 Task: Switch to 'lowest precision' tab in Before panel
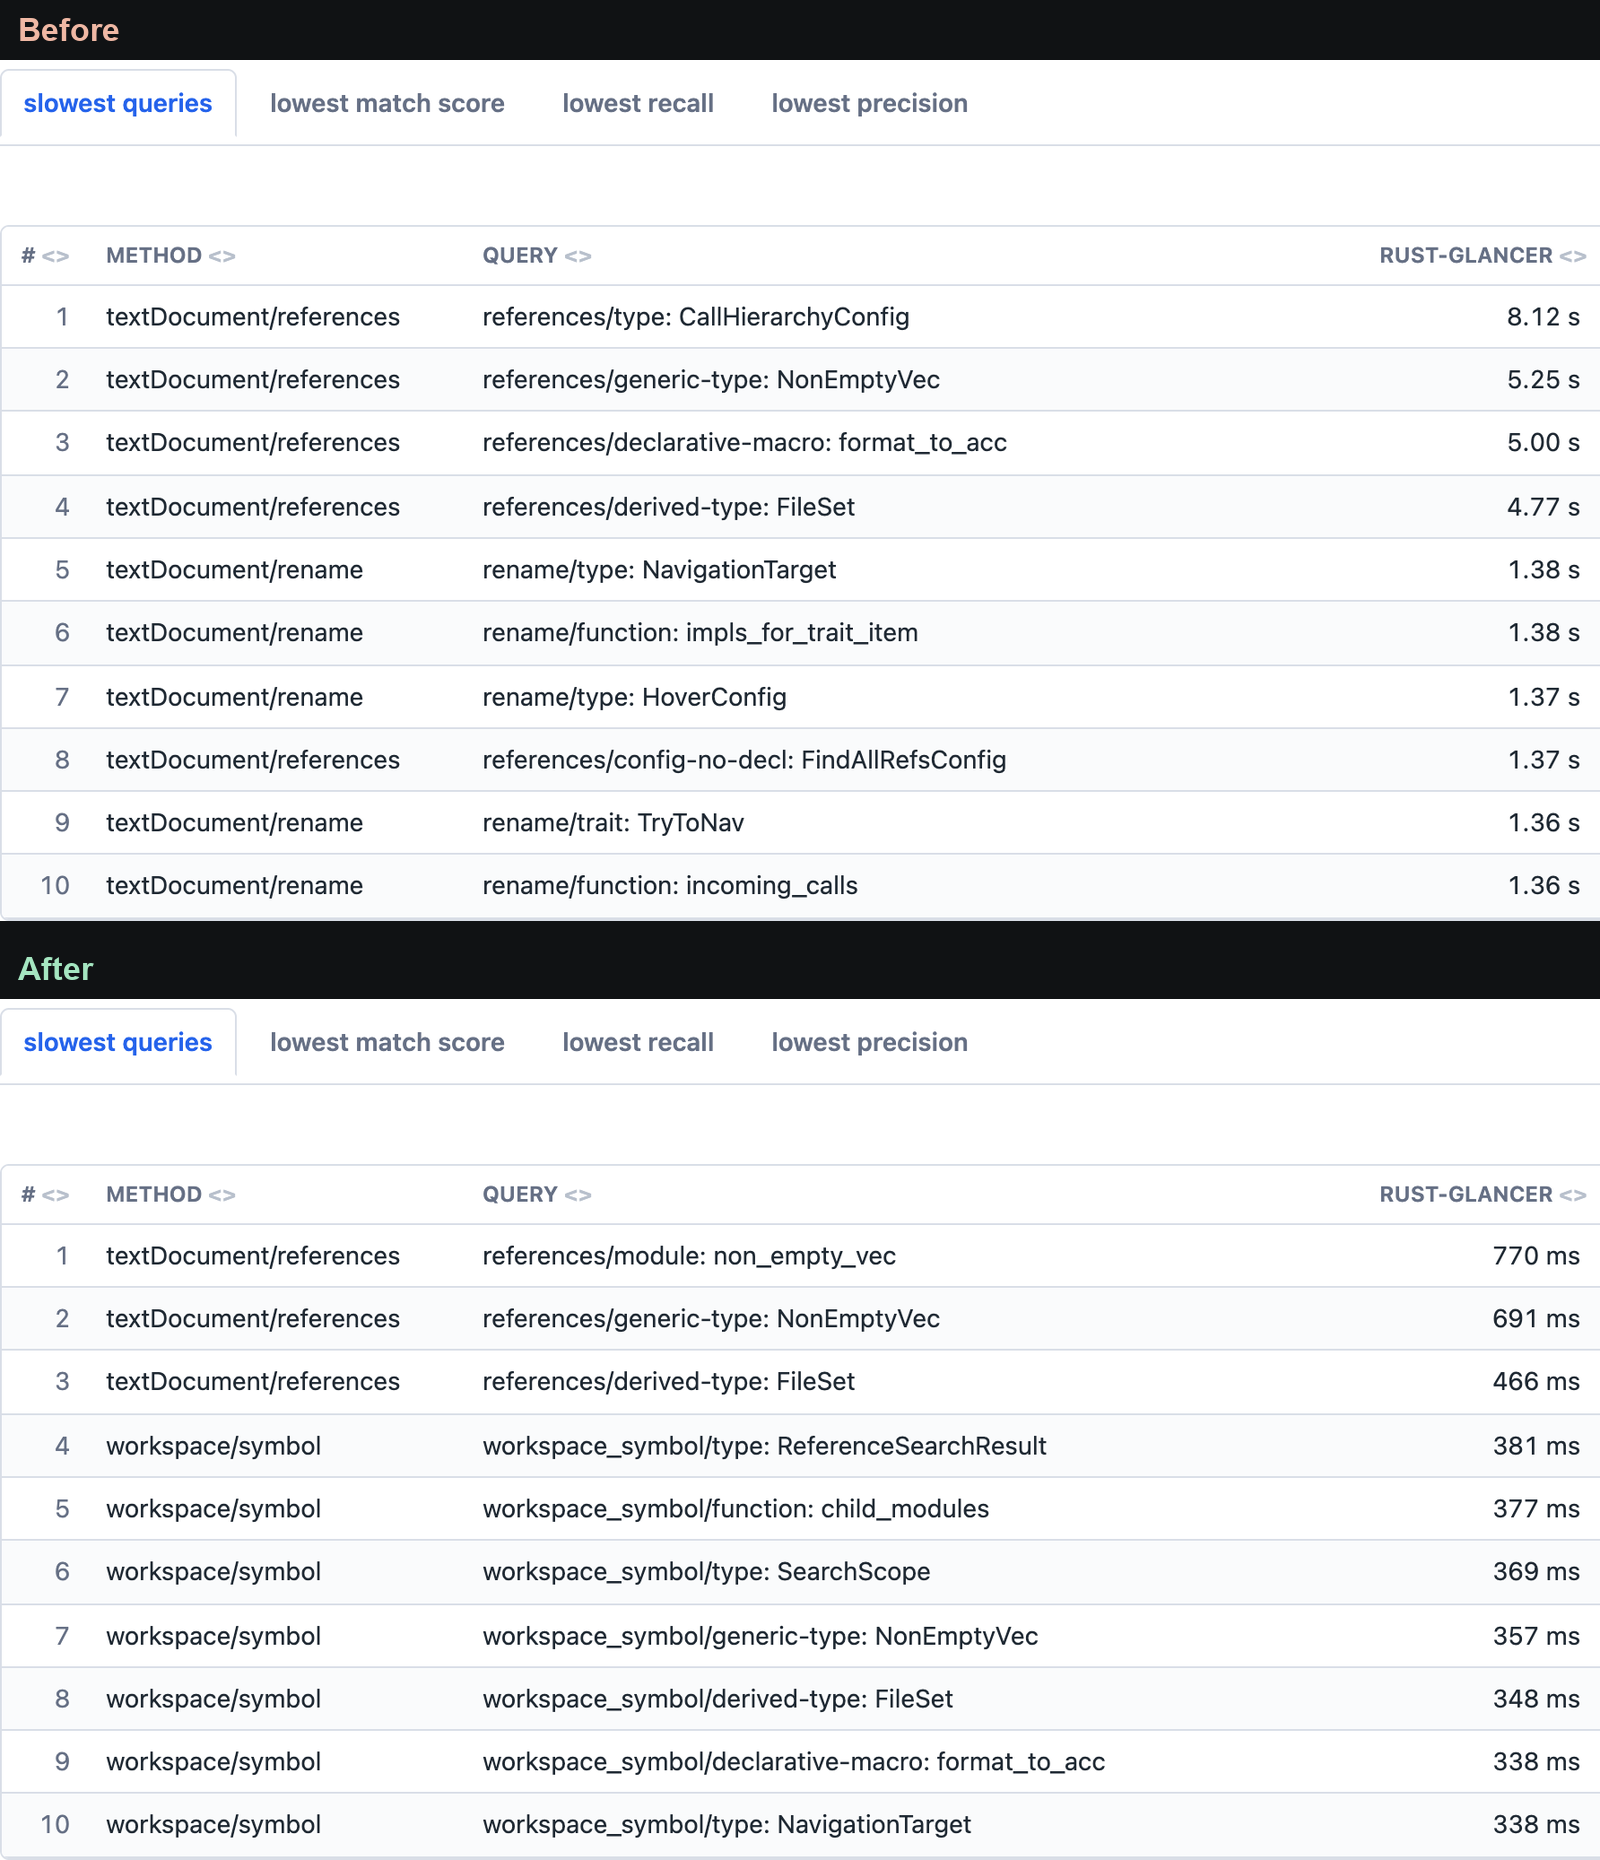pyautogui.click(x=869, y=104)
